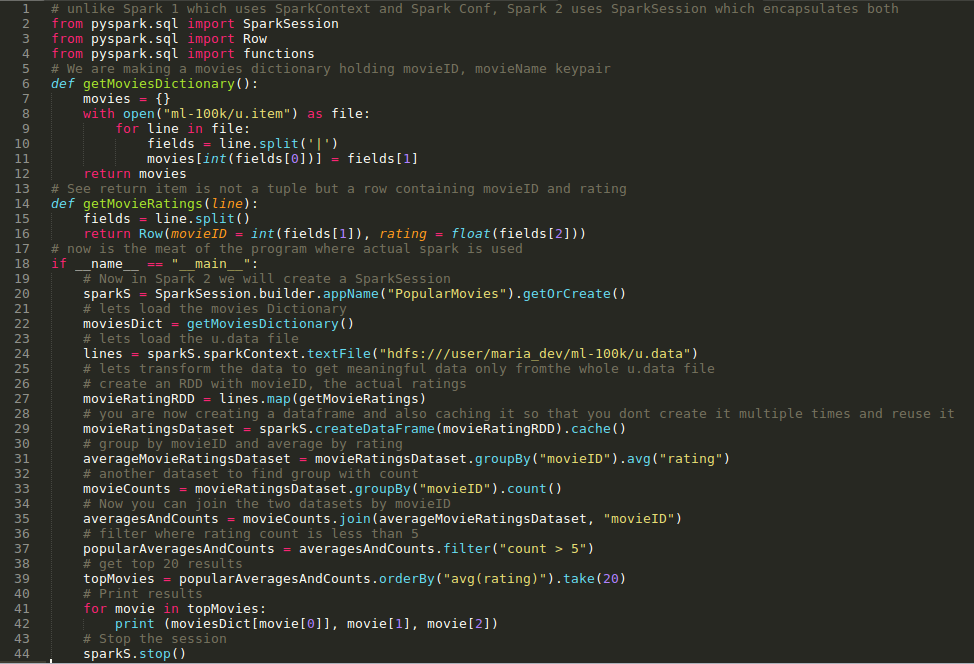Click 'take' method call on line 39
Image resolution: width=974 pixels, height=664 pixels.
pyautogui.click(x=579, y=579)
